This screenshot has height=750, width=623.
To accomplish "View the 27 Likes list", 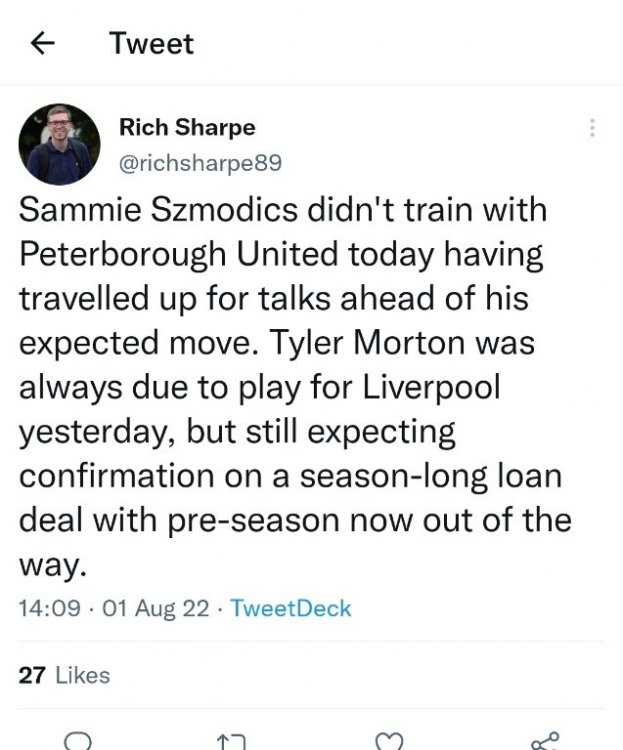I will click(x=64, y=675).
